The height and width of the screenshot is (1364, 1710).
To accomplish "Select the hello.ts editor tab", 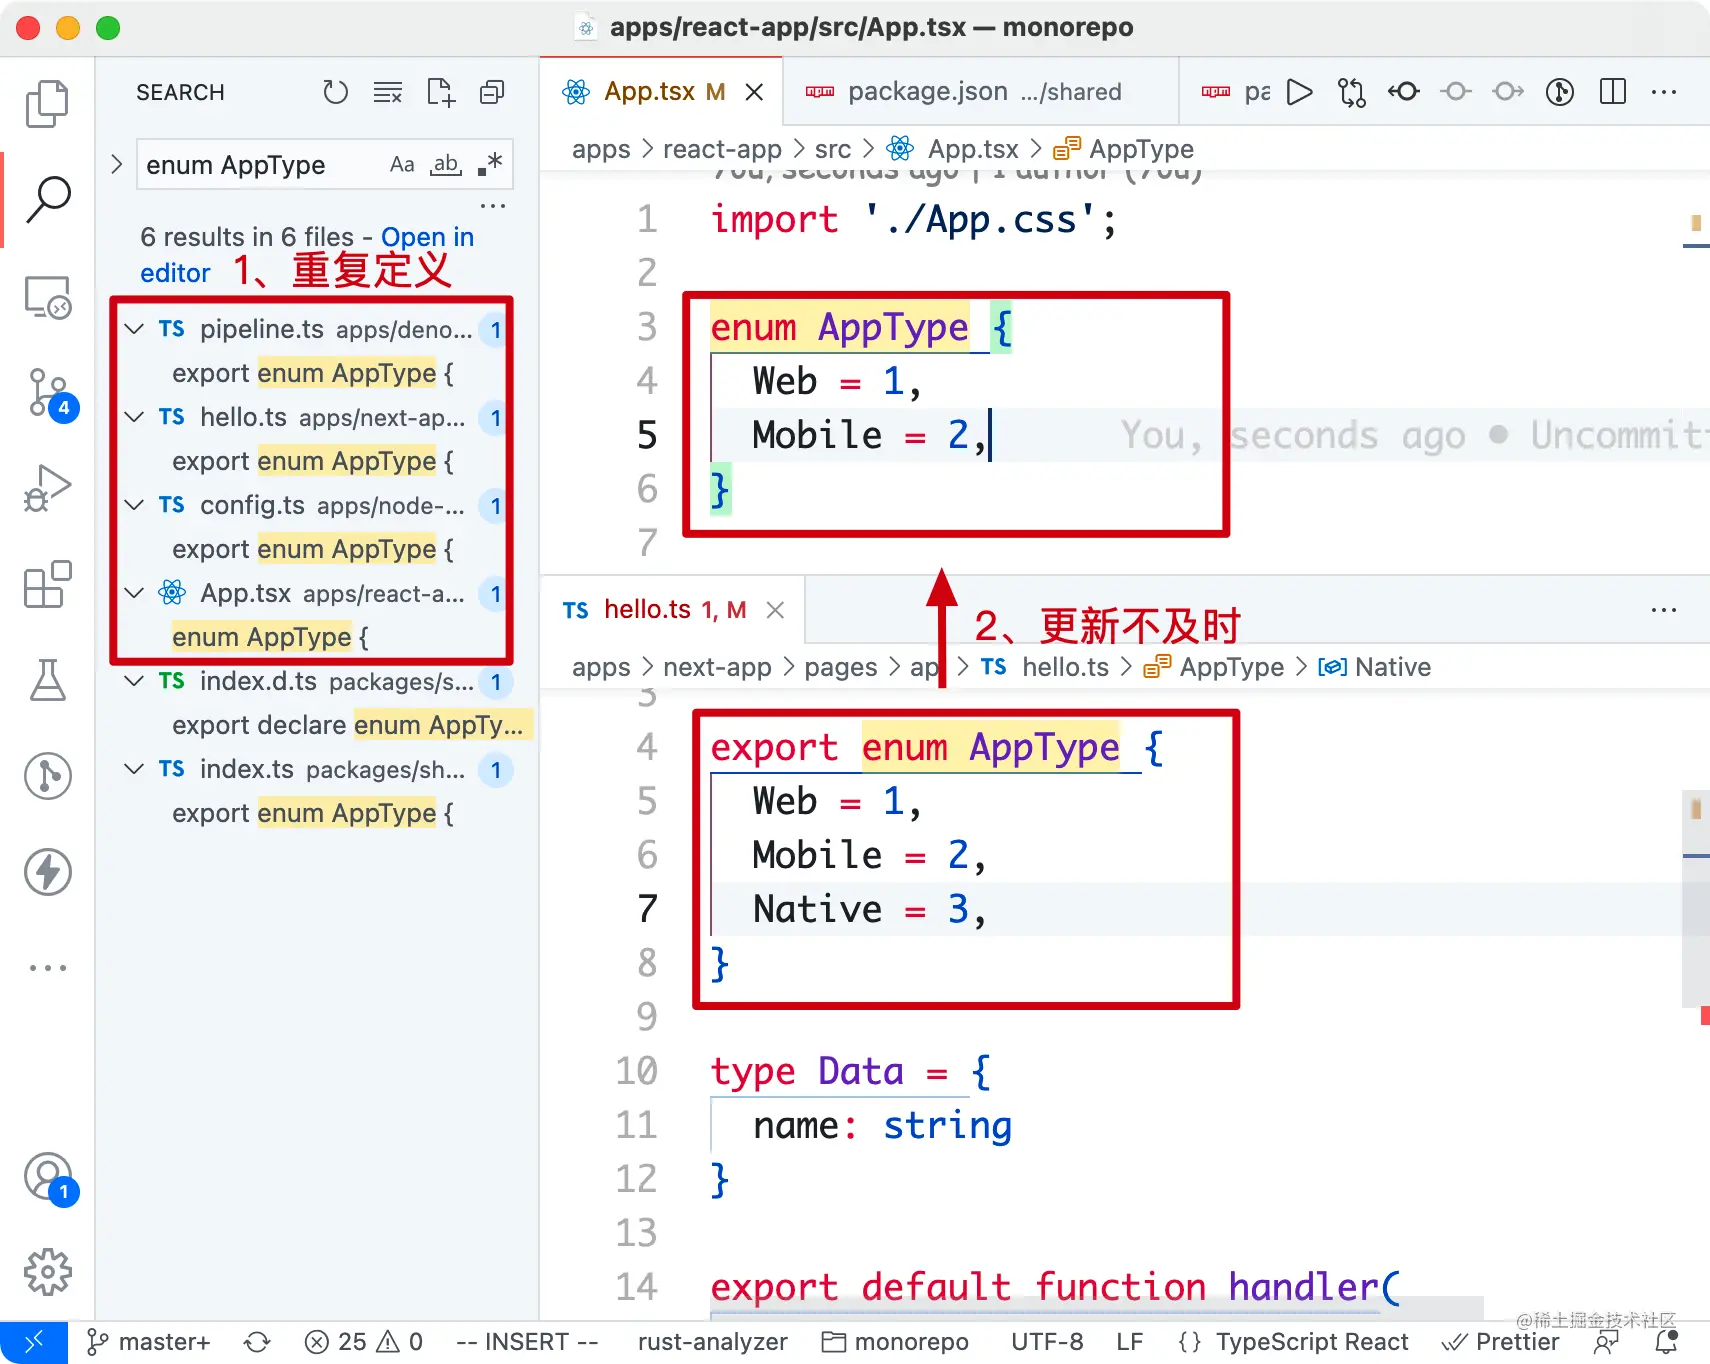I will click(647, 610).
